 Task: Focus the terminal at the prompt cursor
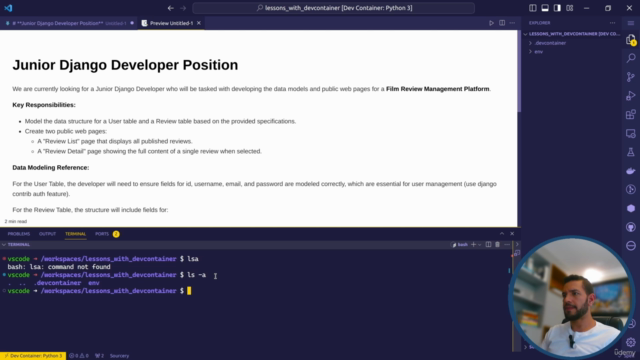pos(189,291)
